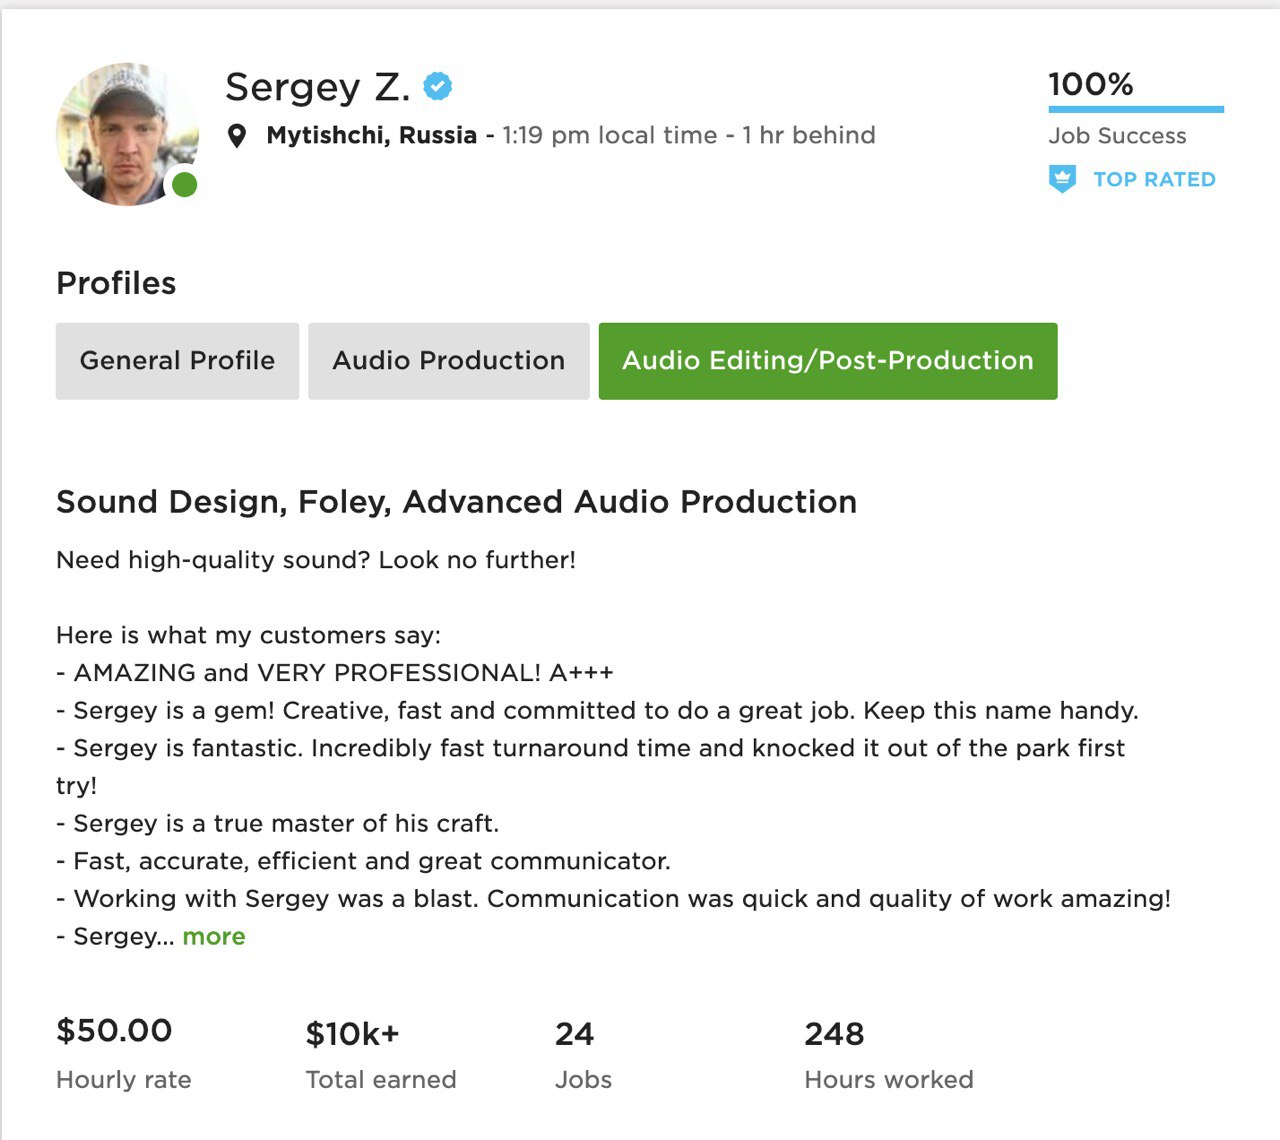
Task: Click the $50.00 hourly rate figure
Action: 114,1030
